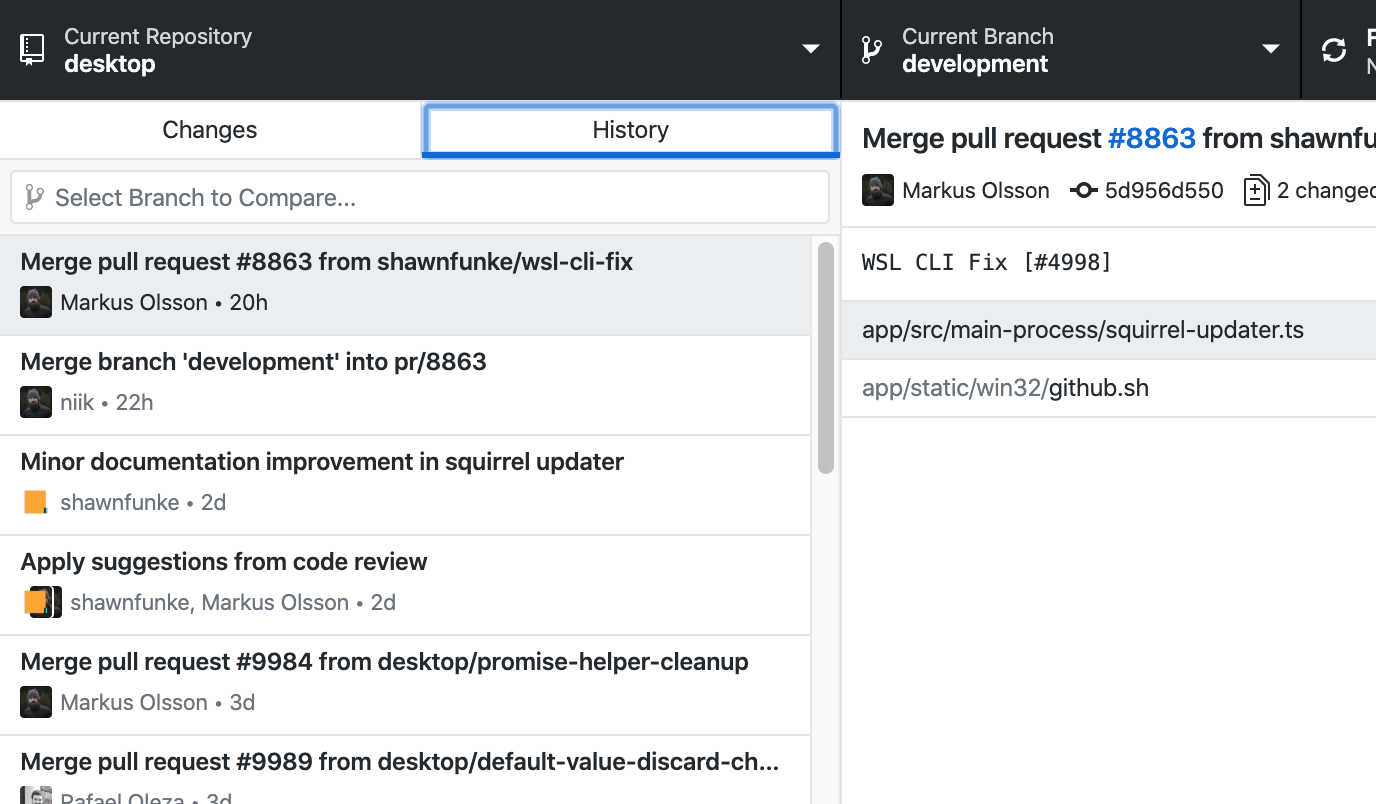Click the branch icon beside Current Branch
Screen dimensions: 1376x804
point(871,47)
